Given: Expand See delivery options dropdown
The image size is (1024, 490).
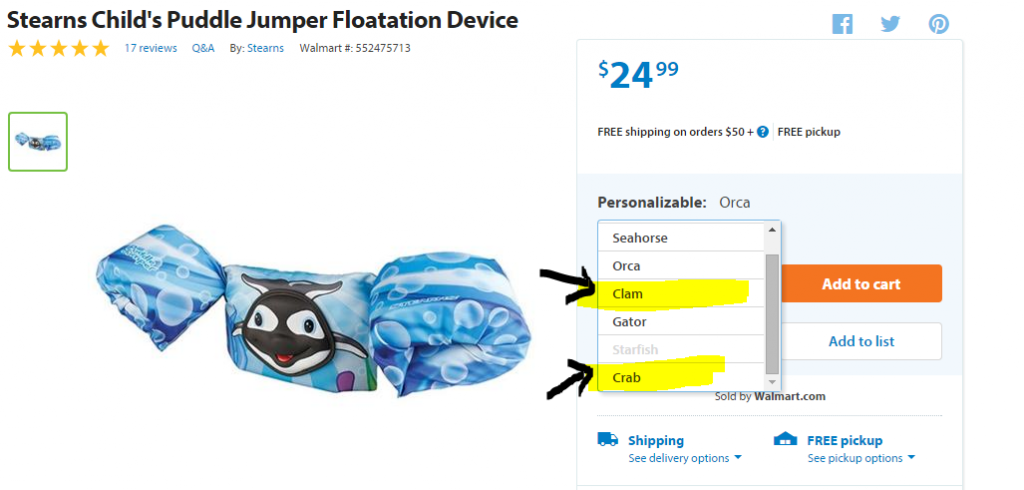Looking at the screenshot, I should (685, 458).
